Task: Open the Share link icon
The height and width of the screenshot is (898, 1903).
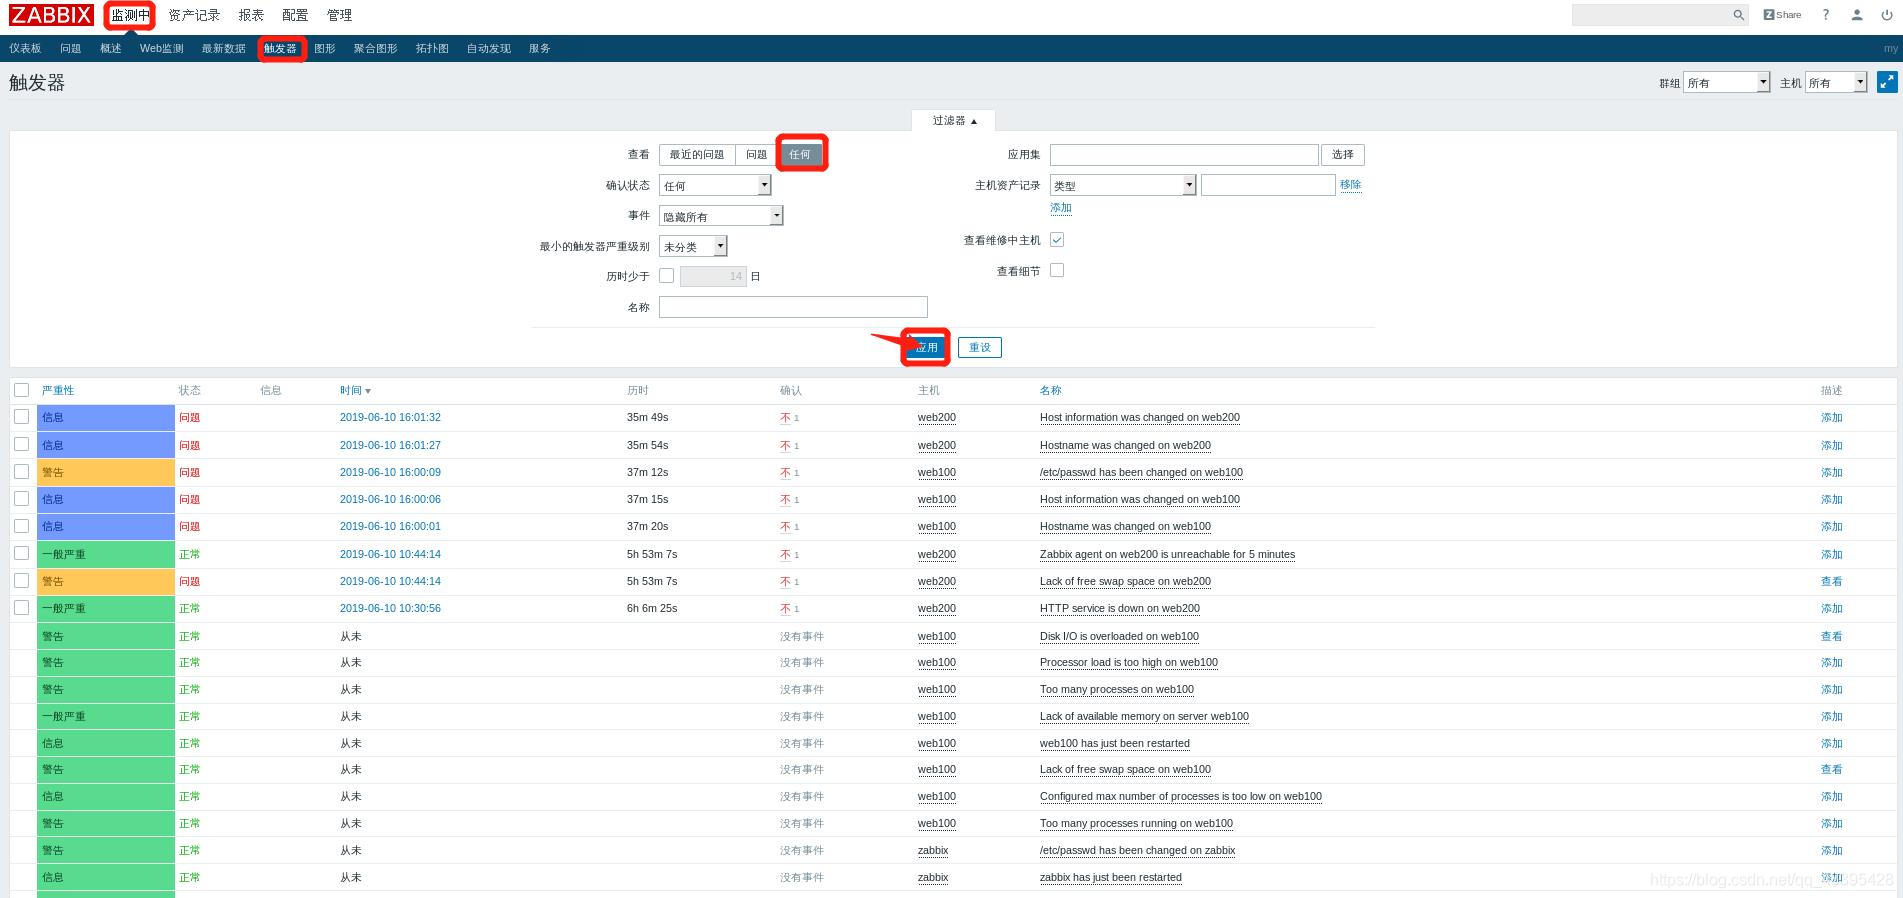Action: (1782, 15)
